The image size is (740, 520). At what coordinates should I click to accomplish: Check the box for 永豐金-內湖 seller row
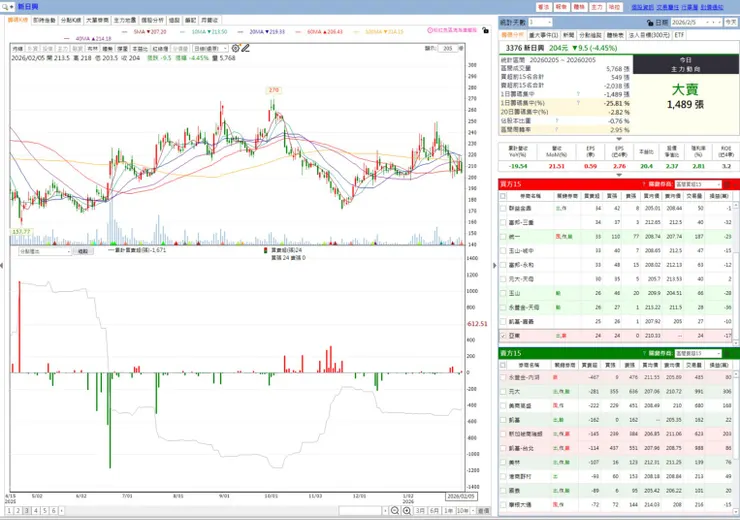coord(503,377)
